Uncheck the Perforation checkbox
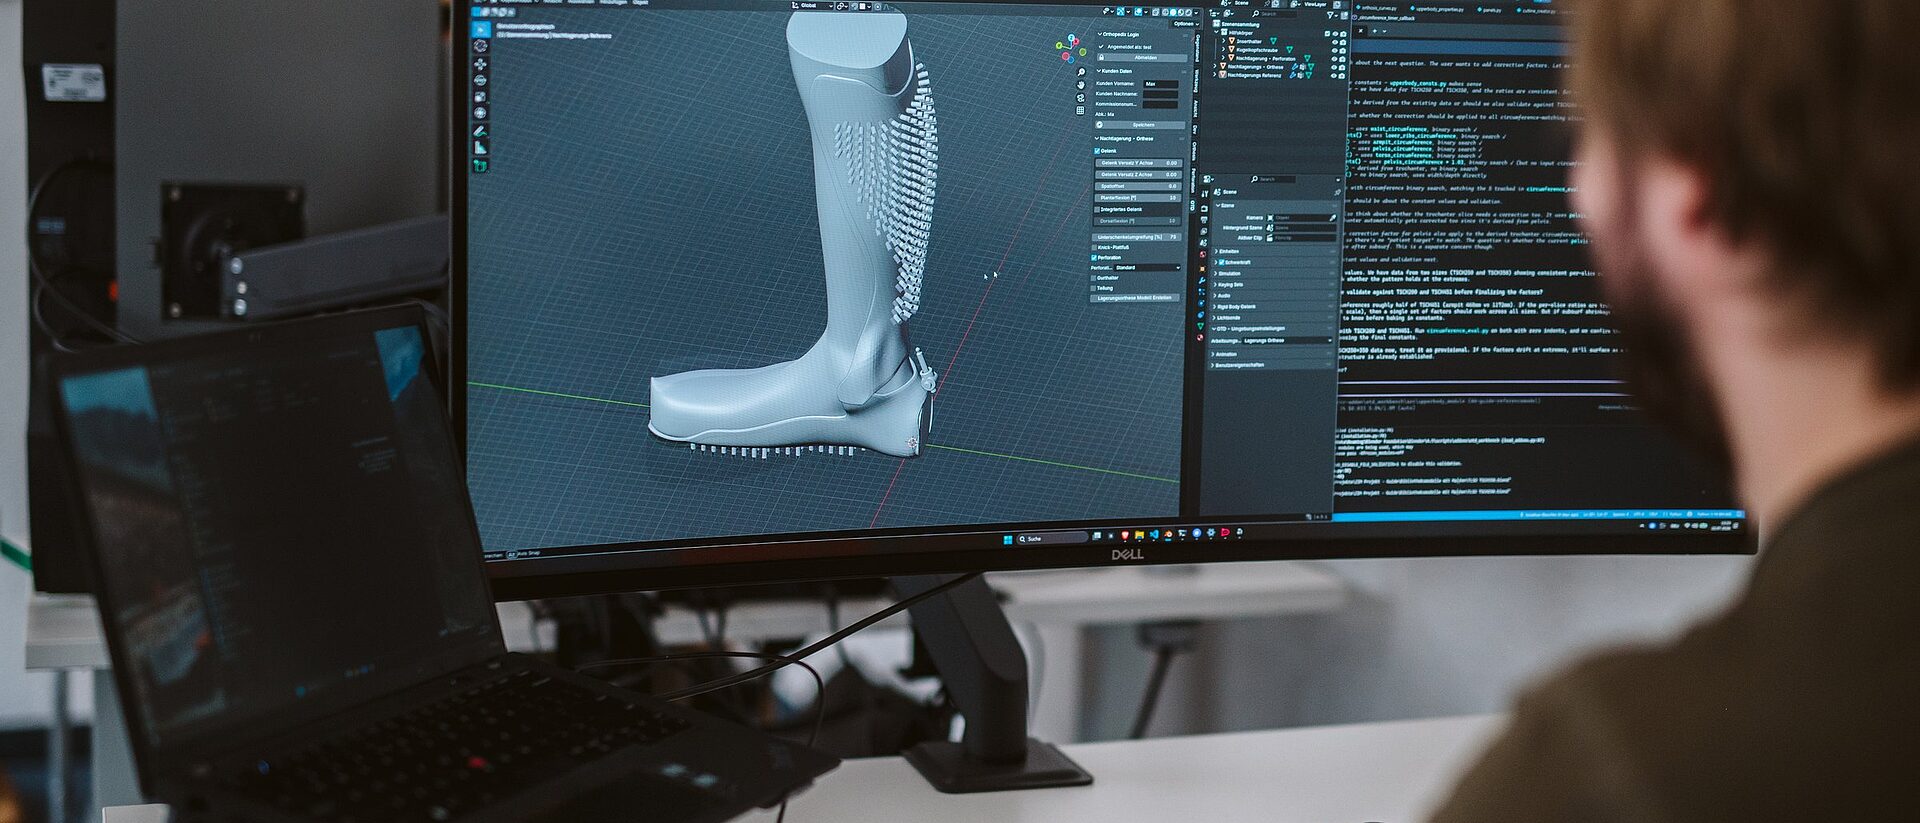Viewport: 1920px width, 823px height. (1095, 257)
